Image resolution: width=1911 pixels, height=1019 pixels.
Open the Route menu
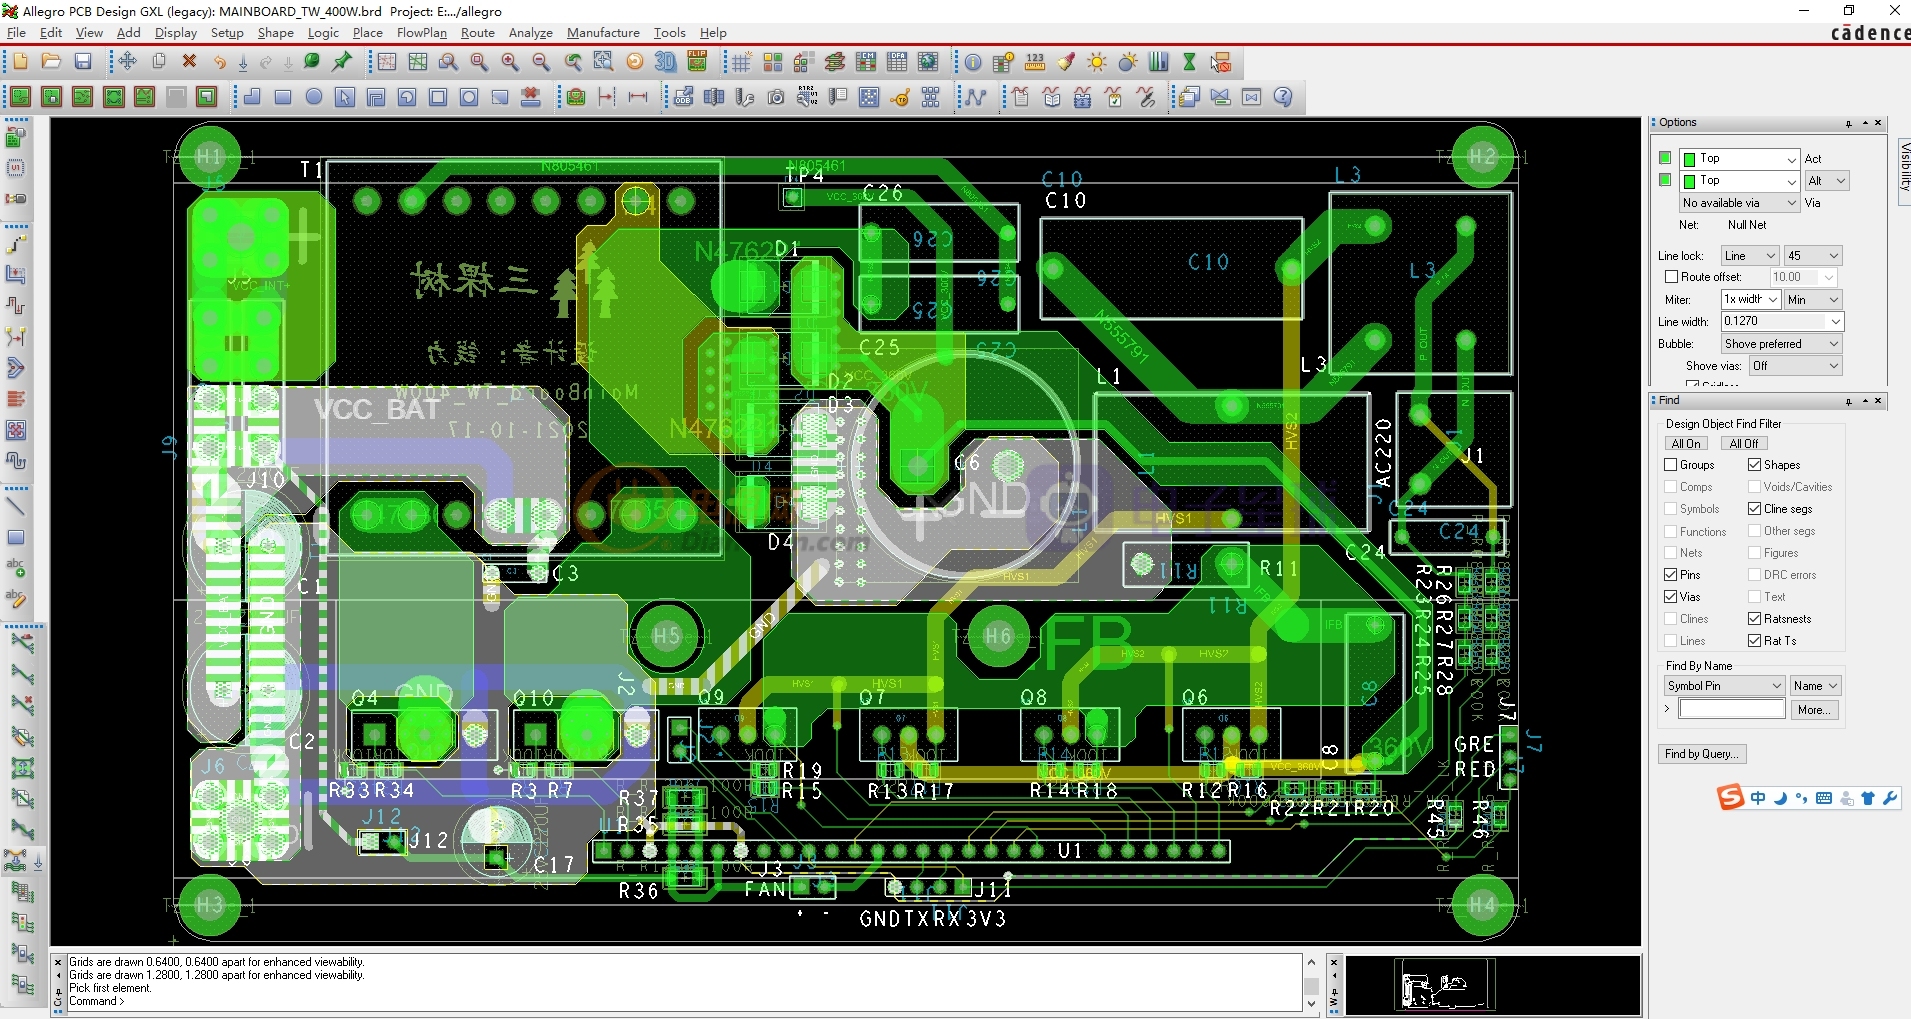click(477, 33)
